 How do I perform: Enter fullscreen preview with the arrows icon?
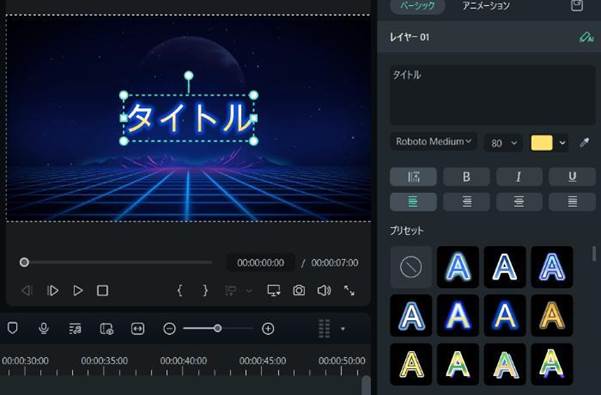[349, 290]
